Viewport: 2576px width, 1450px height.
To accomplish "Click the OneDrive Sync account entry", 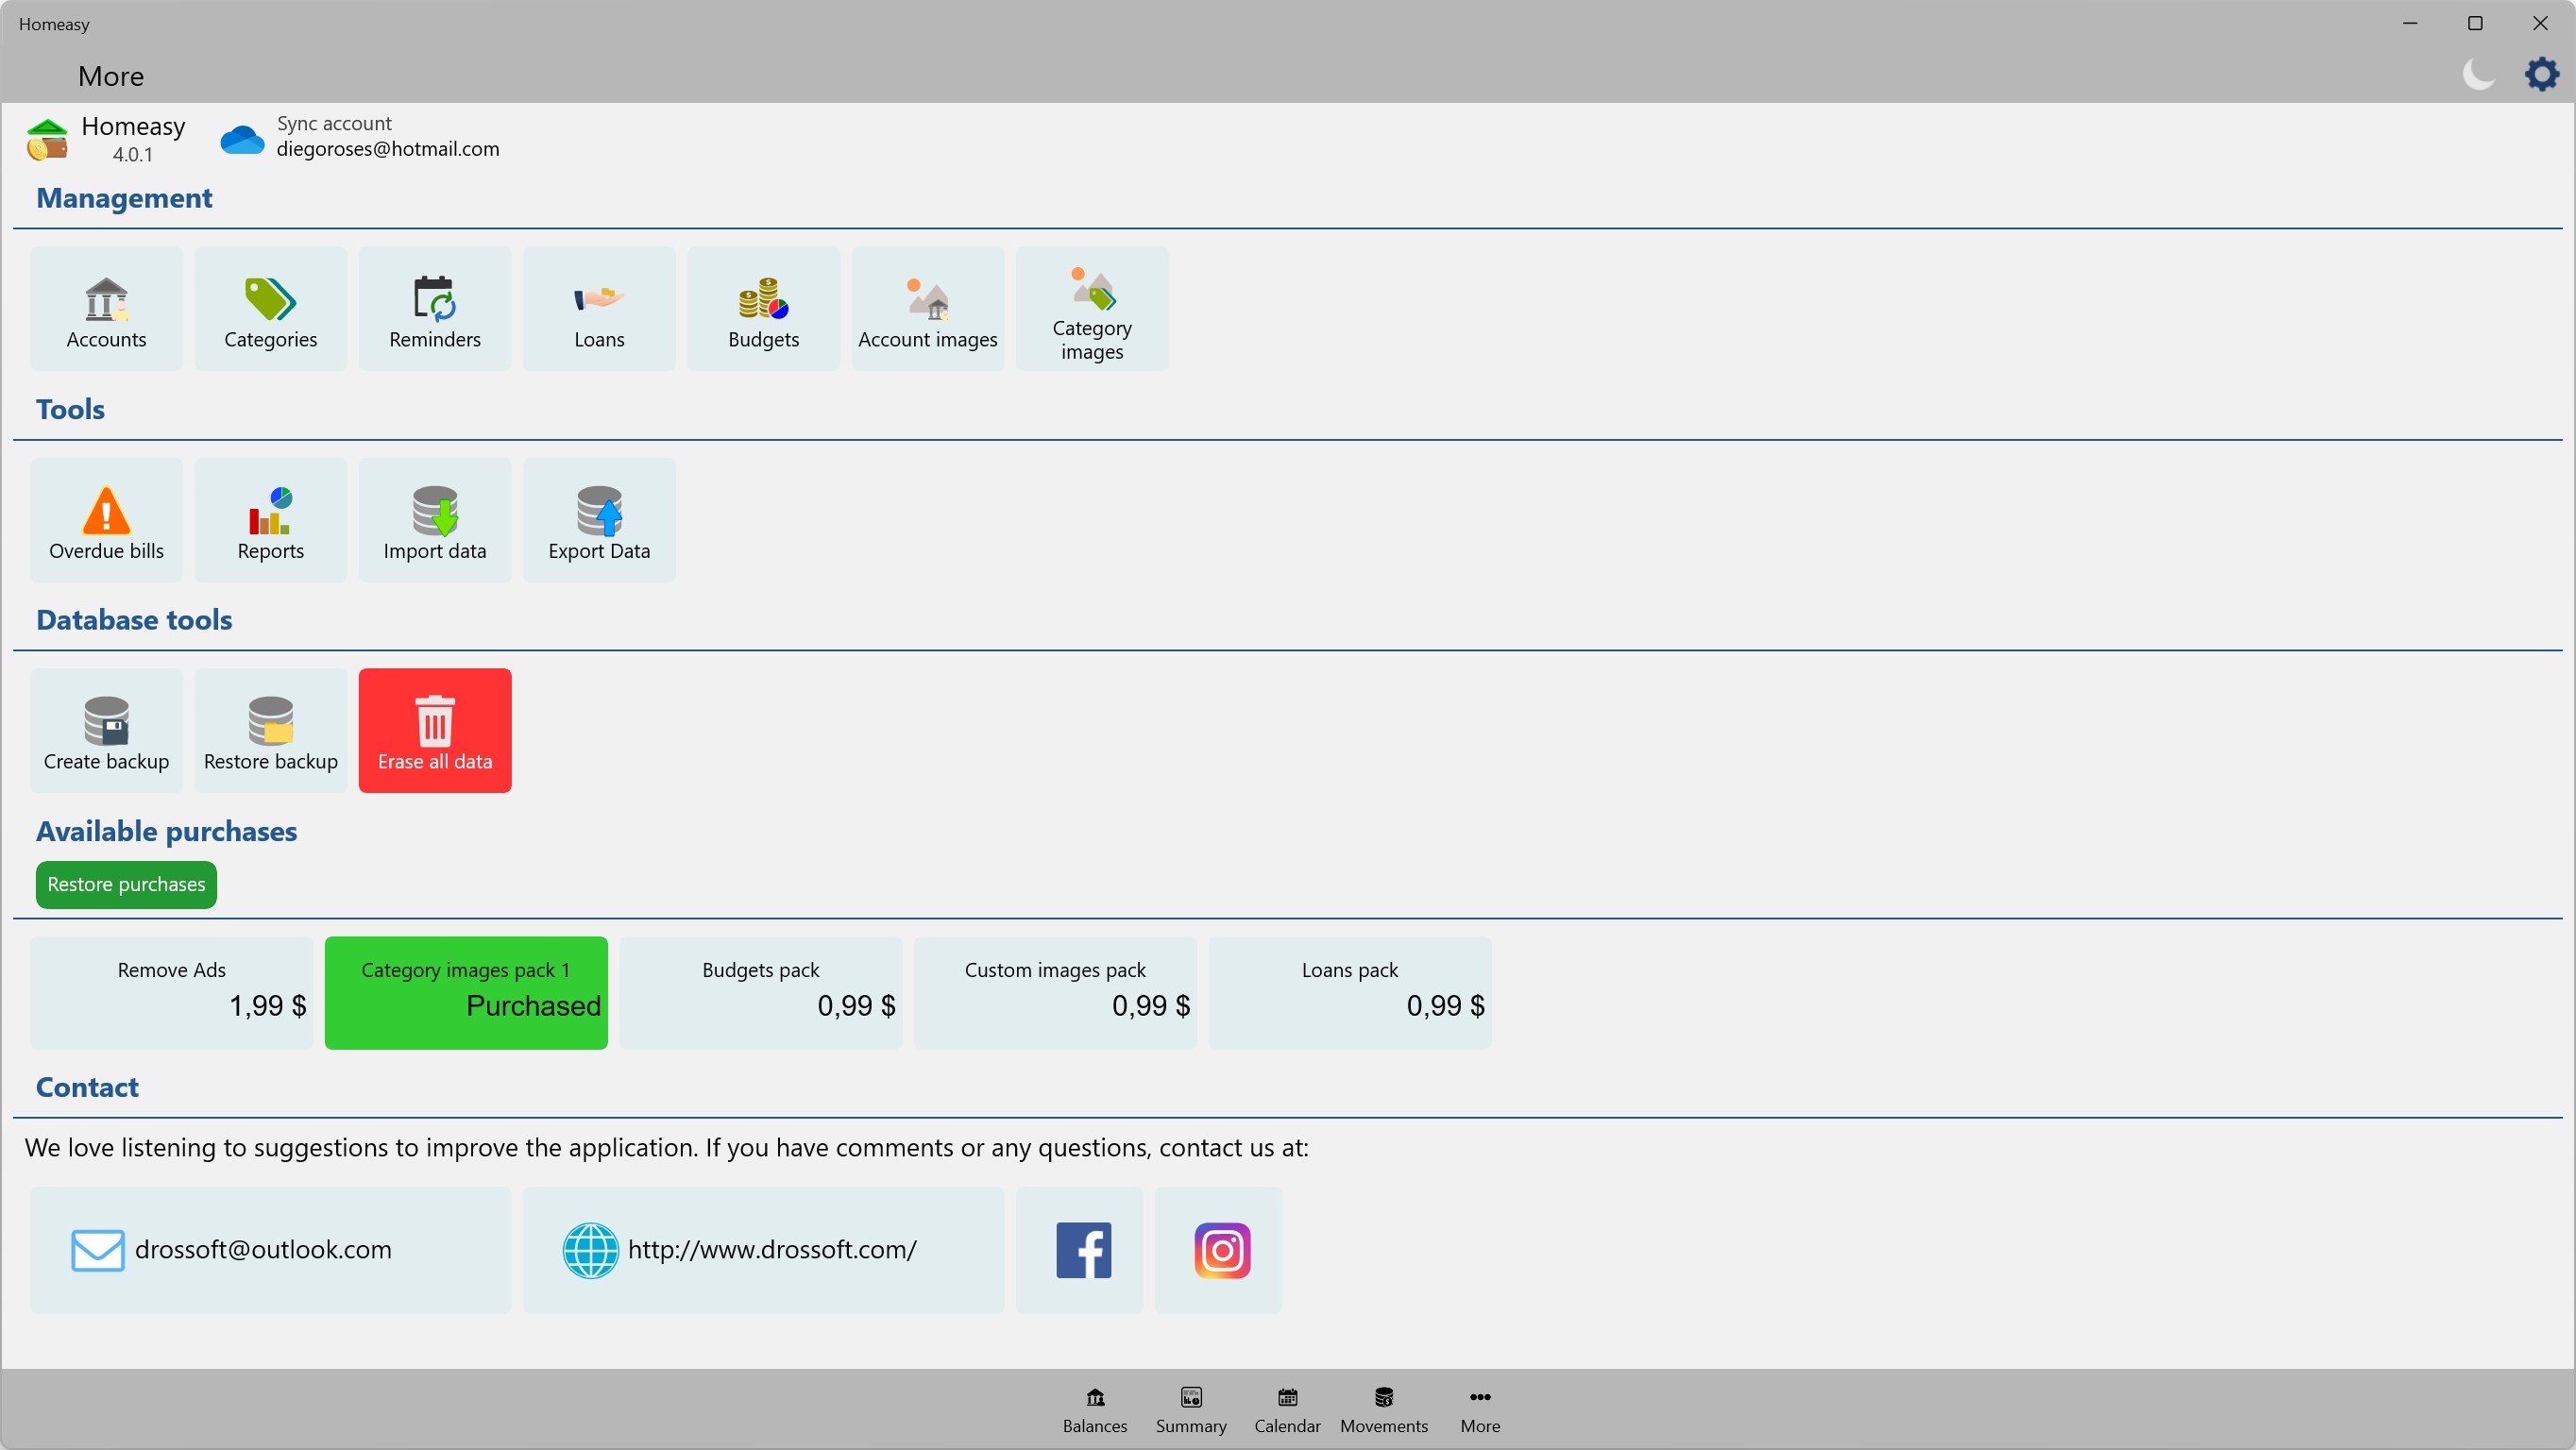I will 360,137.
